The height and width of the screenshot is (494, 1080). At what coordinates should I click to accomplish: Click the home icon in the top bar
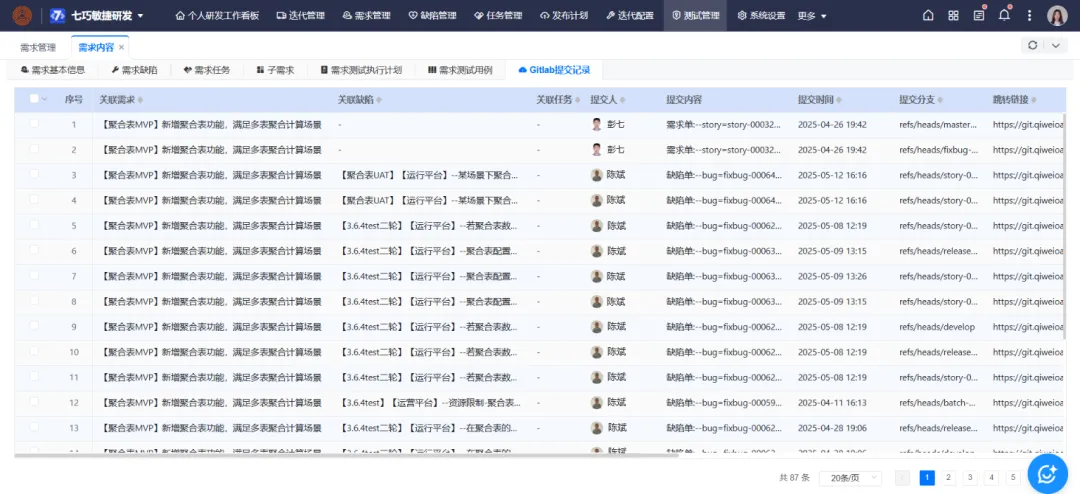click(928, 16)
